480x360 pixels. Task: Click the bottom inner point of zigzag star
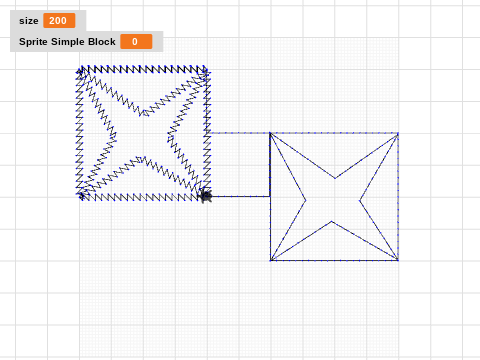coord(141,159)
